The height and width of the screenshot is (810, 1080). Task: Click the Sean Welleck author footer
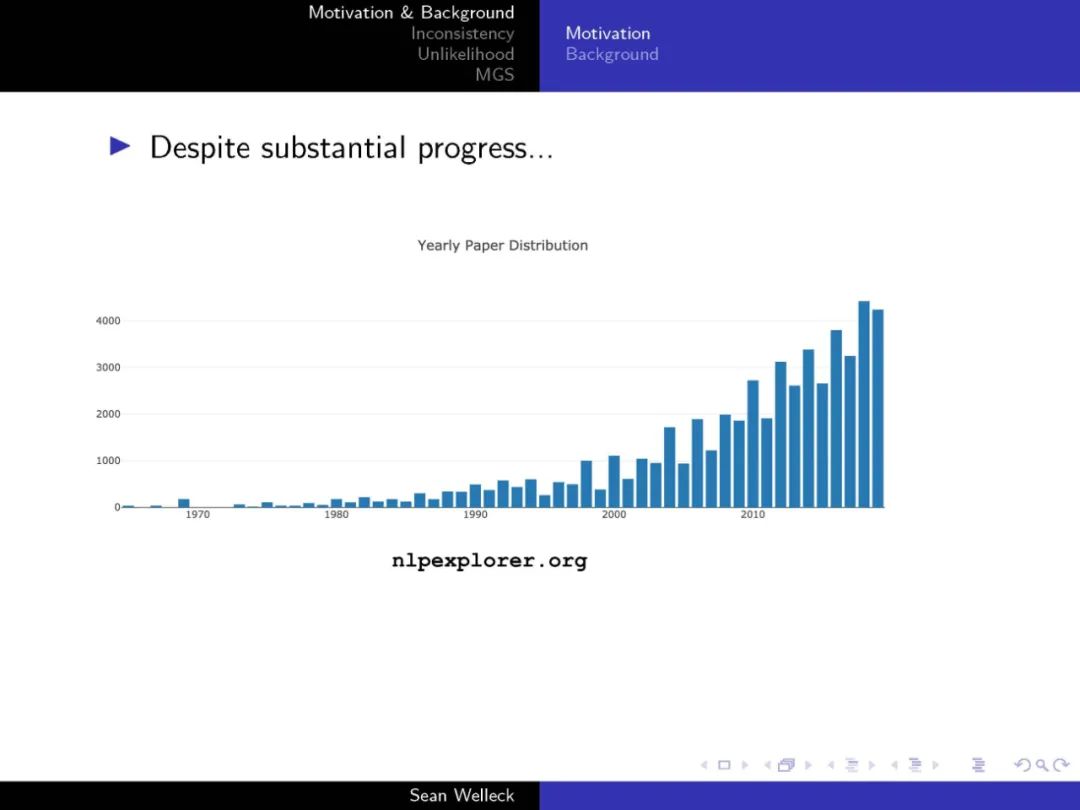tap(461, 796)
